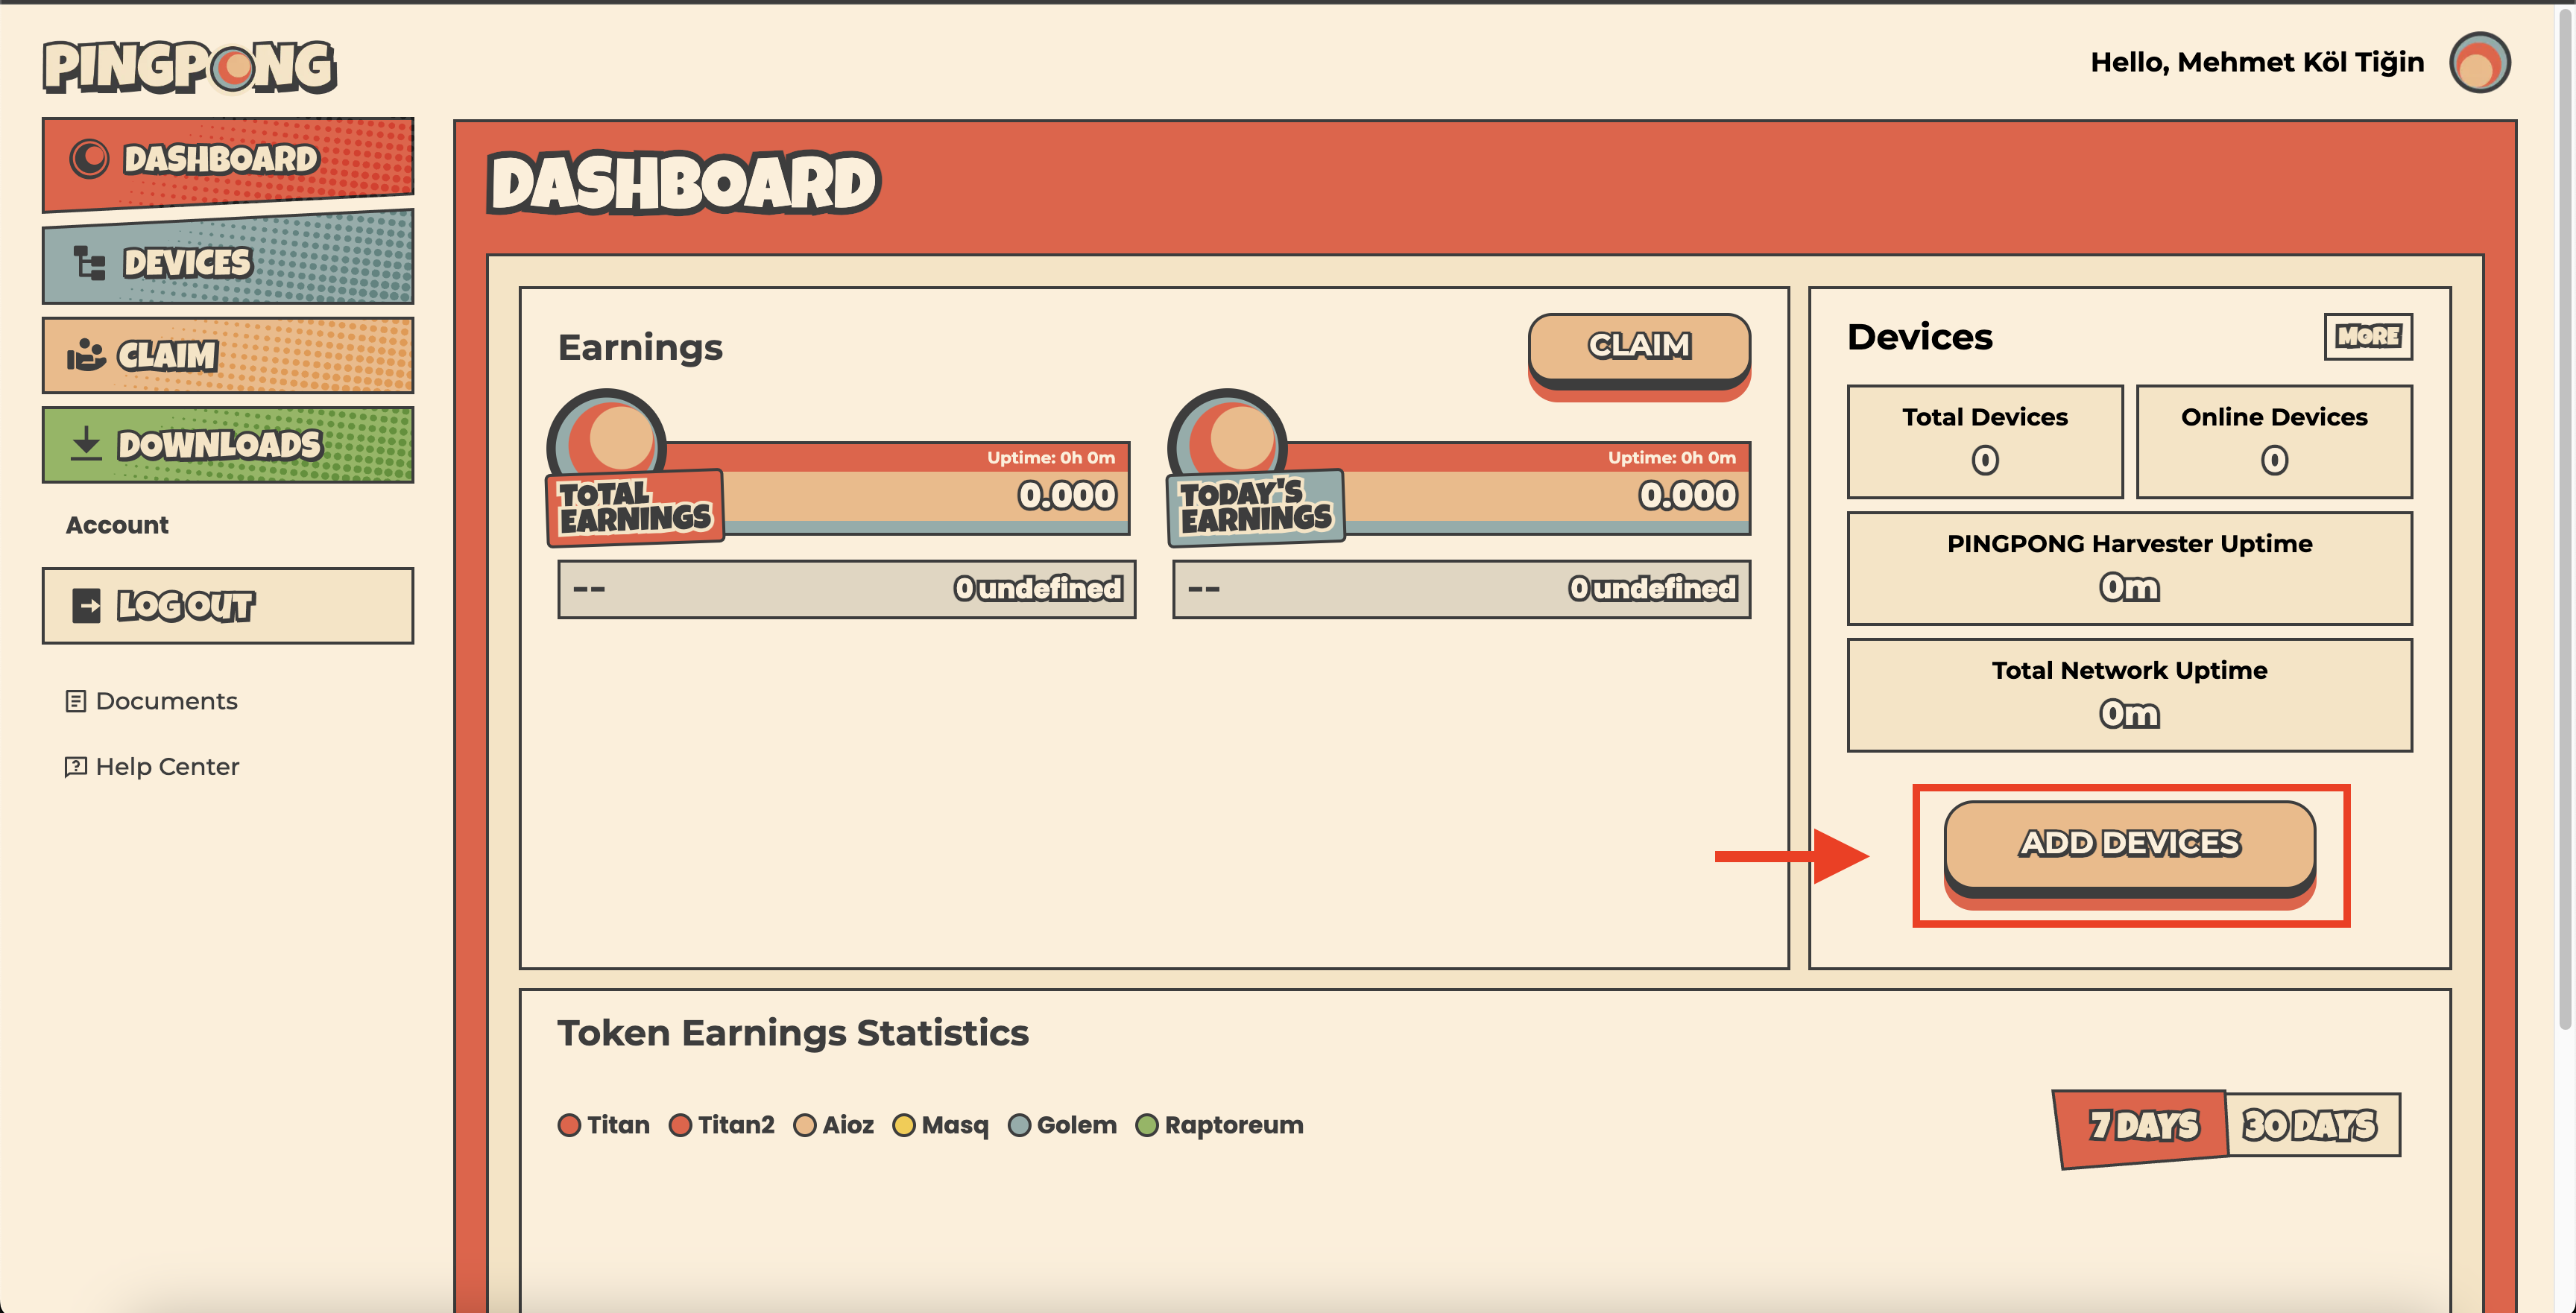Image resolution: width=2576 pixels, height=1313 pixels.
Task: Toggle the Masq legend dot
Action: [x=903, y=1125]
